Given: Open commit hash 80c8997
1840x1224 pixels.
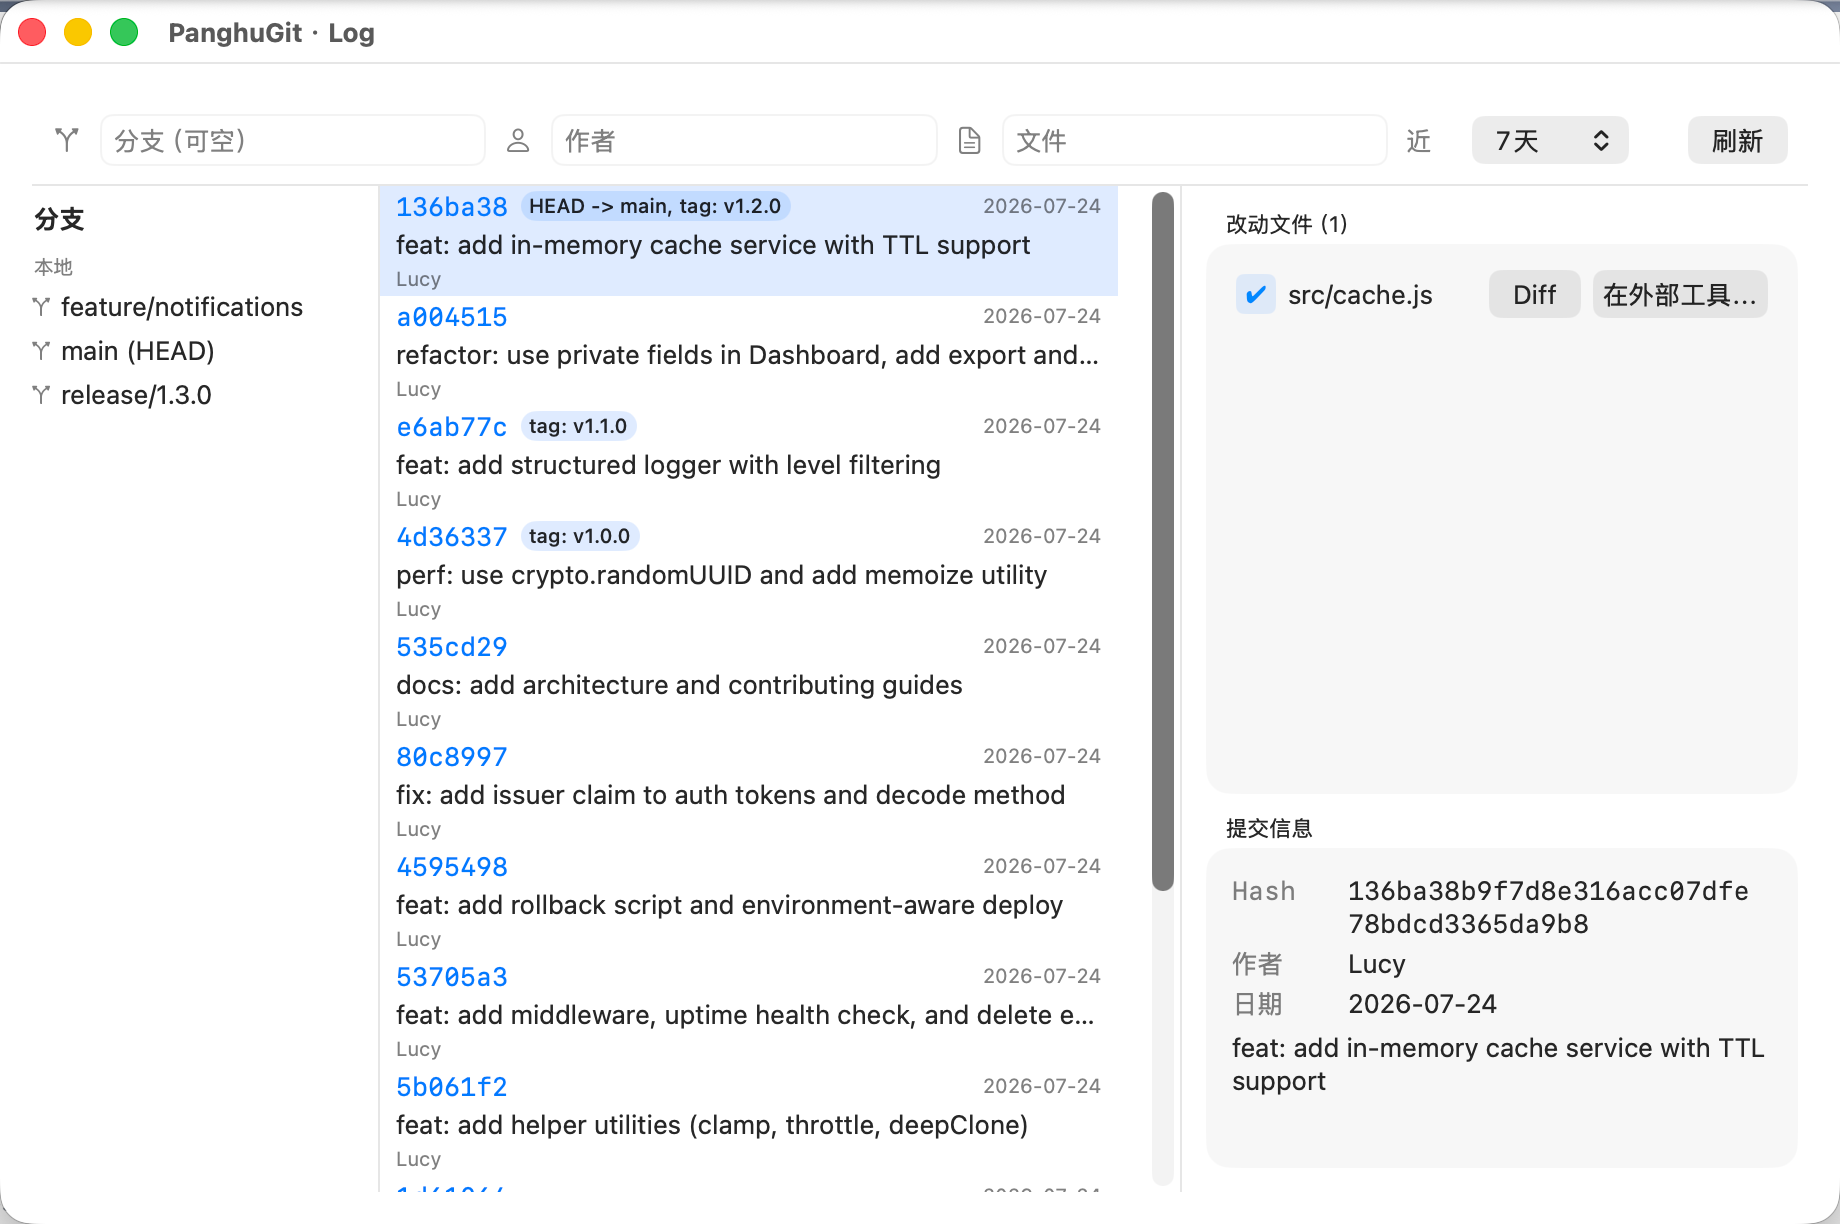Looking at the screenshot, I should coord(452,757).
